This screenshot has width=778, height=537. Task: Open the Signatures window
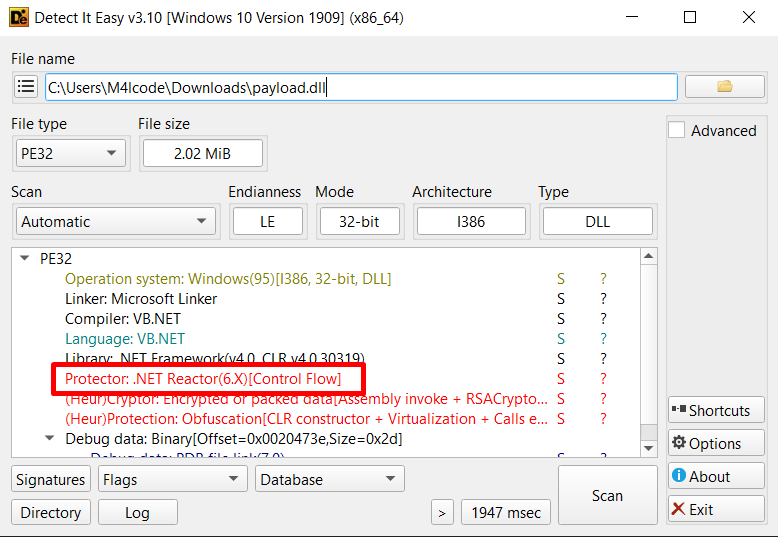point(51,479)
